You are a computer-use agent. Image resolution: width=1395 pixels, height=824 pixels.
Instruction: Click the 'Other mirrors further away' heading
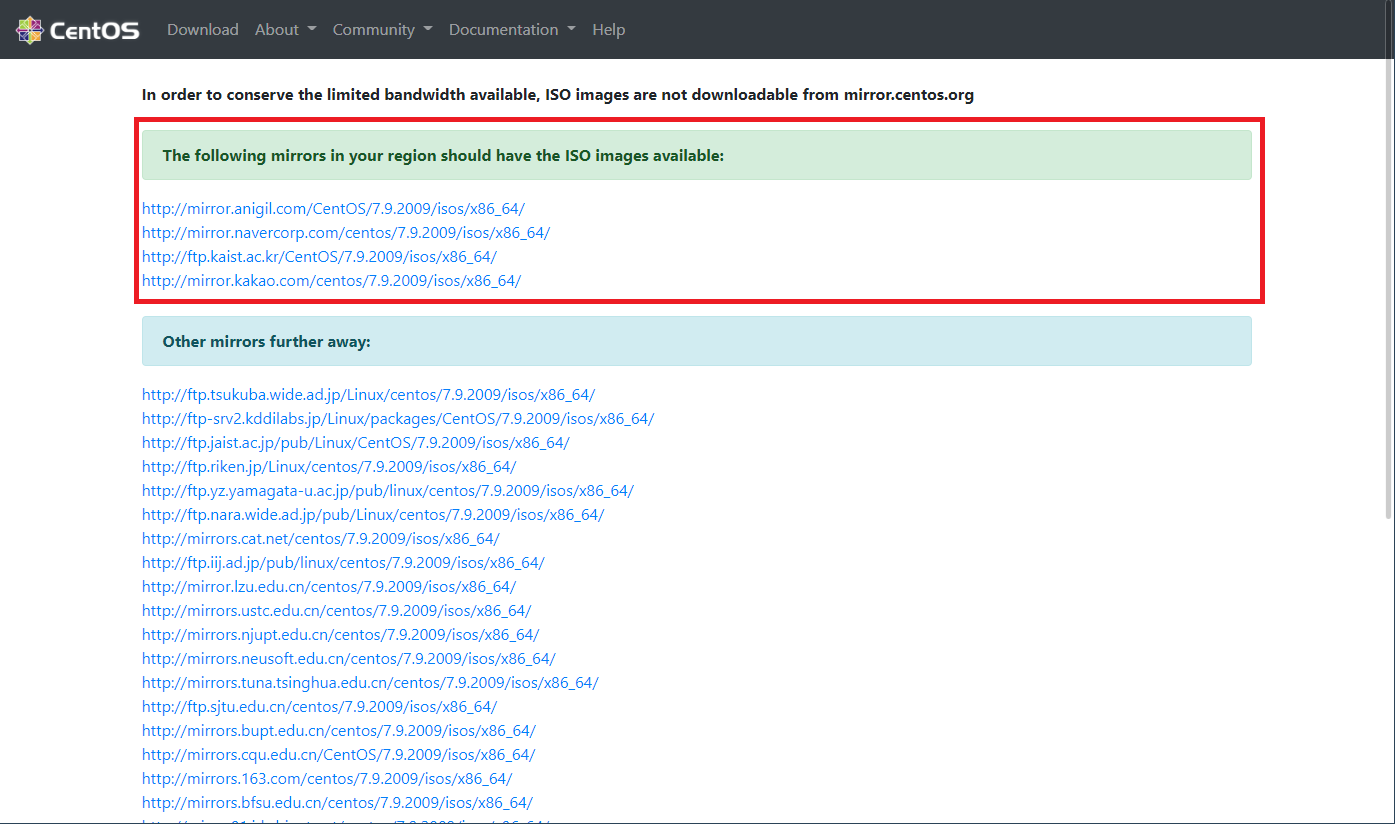[x=267, y=342]
